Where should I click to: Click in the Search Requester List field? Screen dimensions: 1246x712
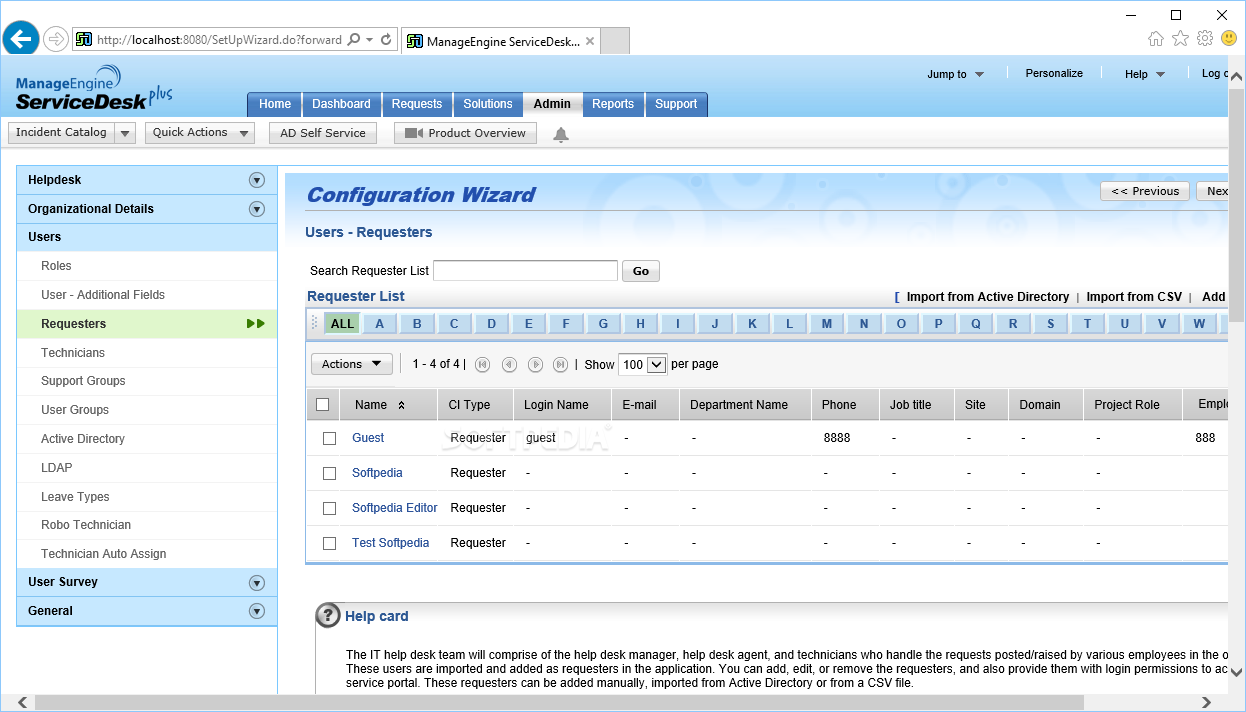click(x=525, y=270)
